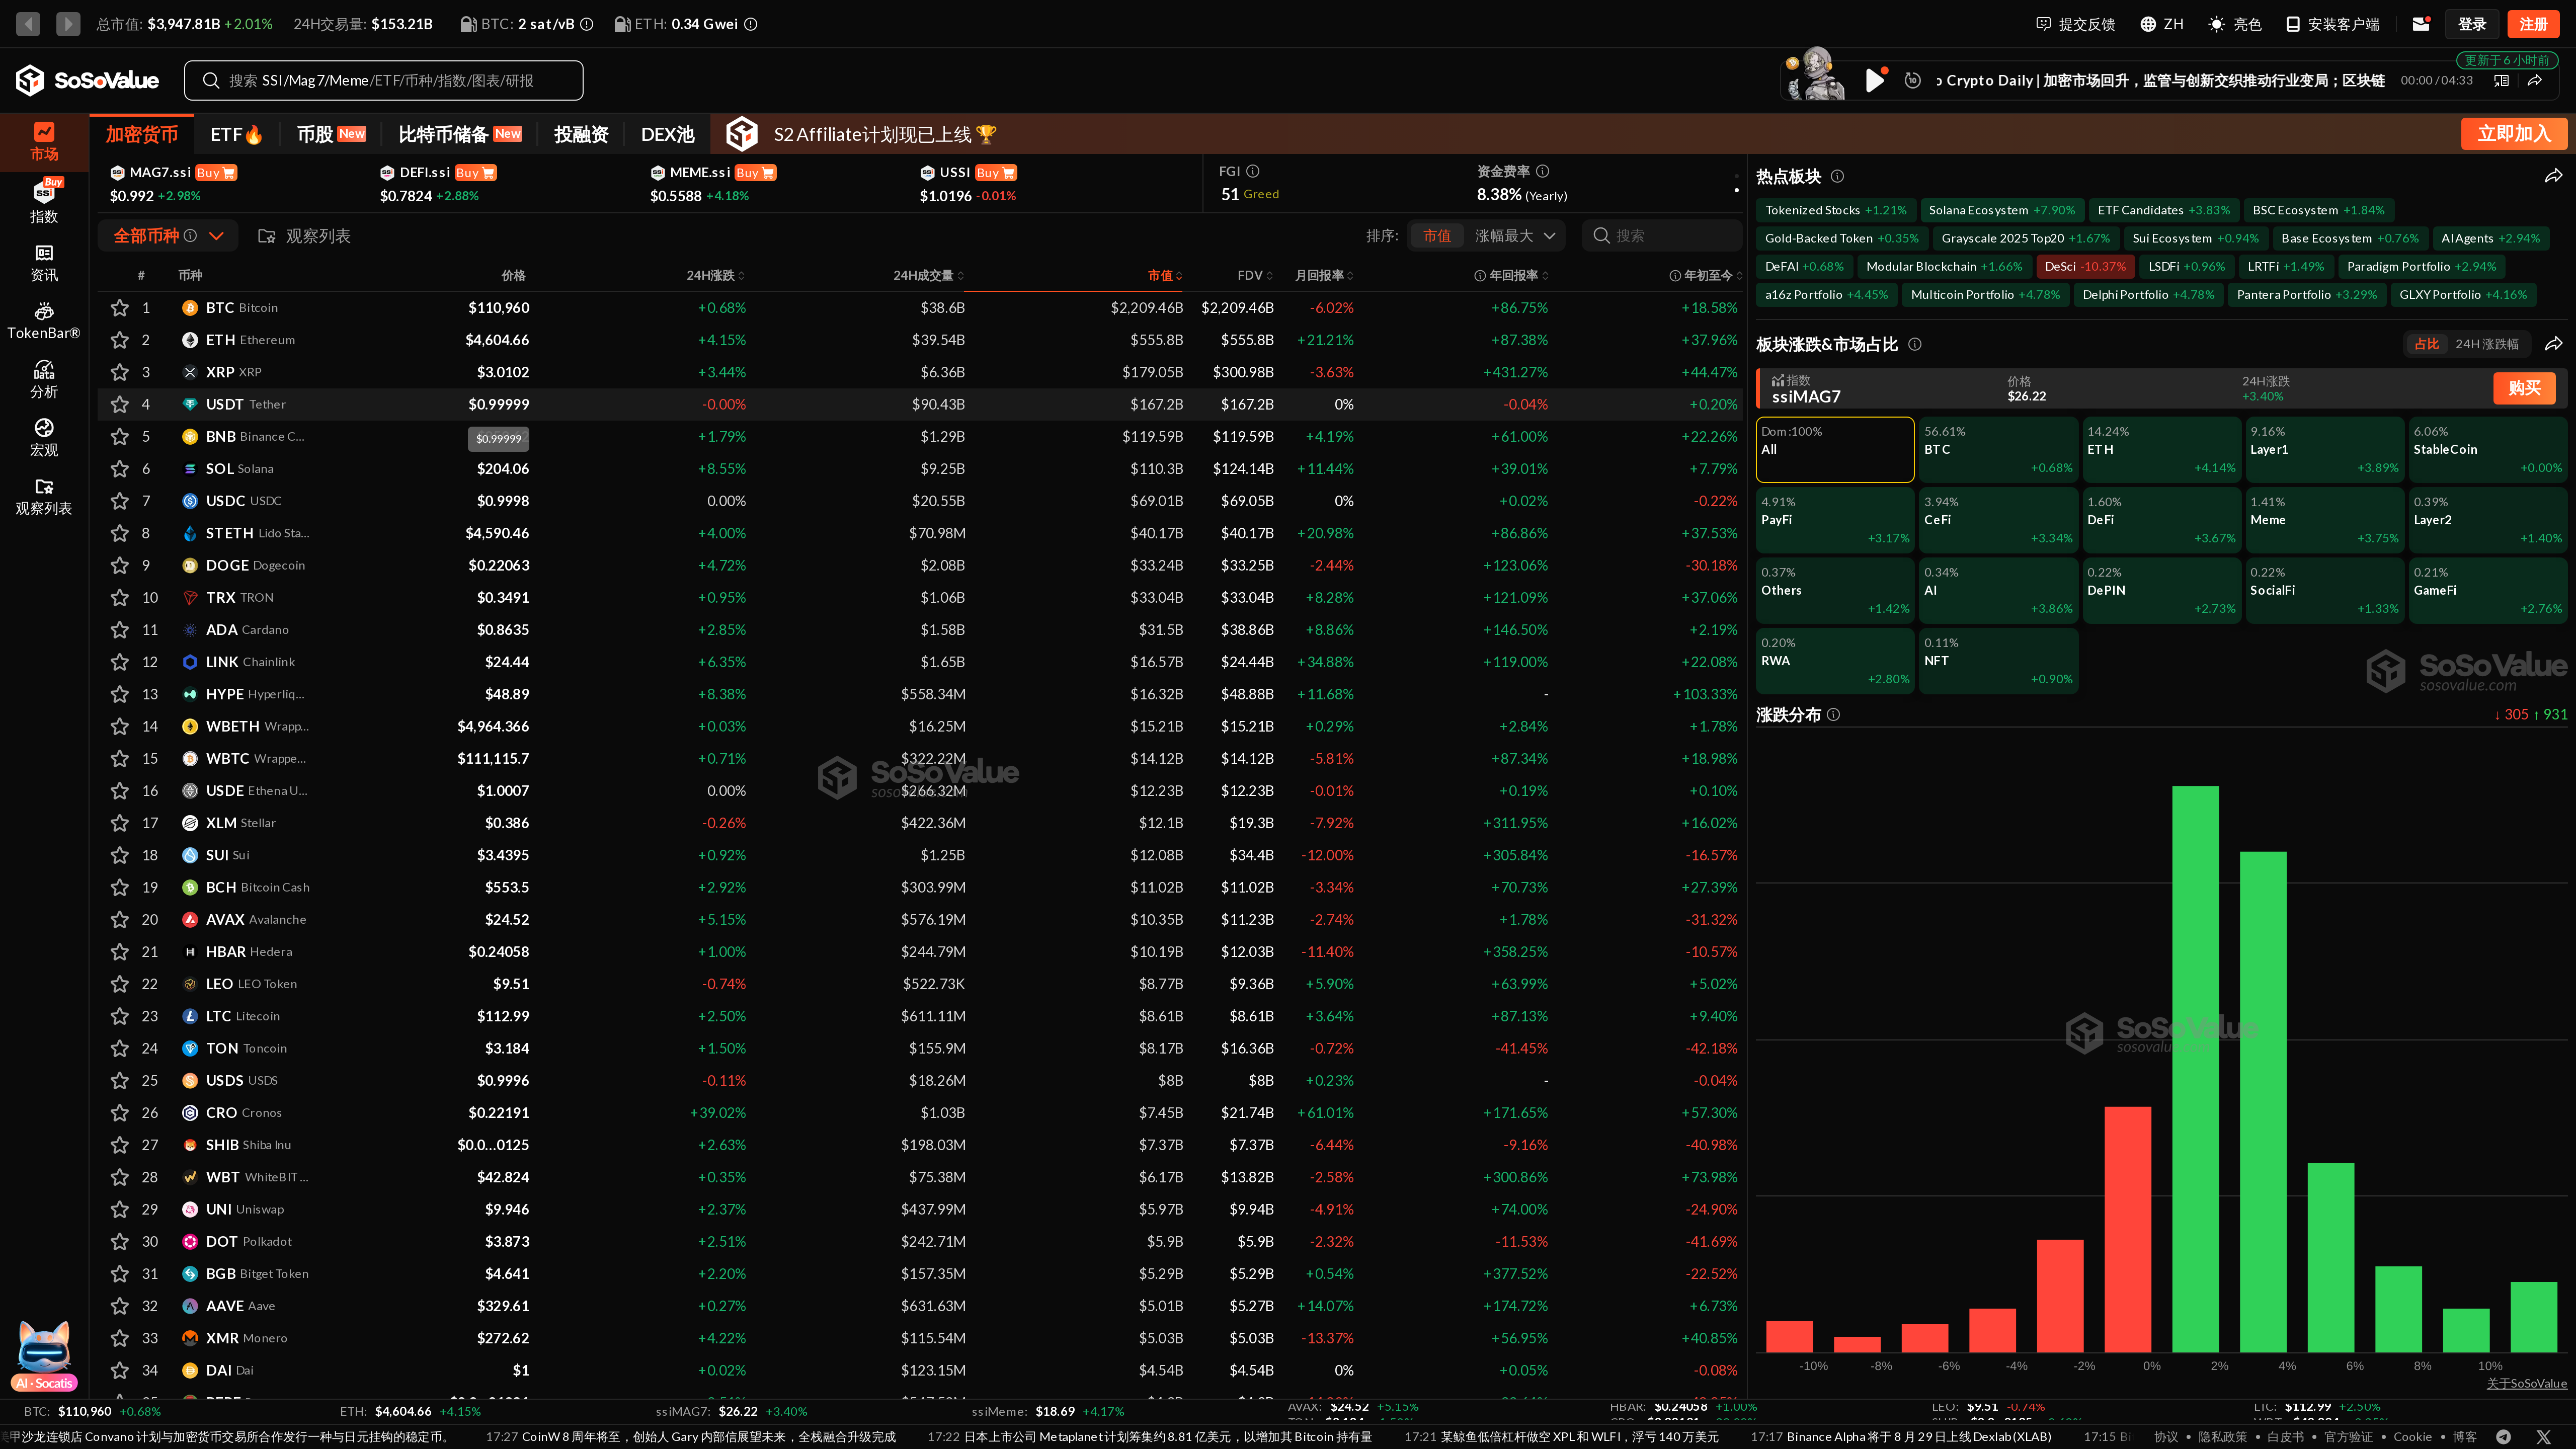Screen dimensions: 2576x1449
Task: Open the 宏观 sidebar icon
Action: click(x=44, y=437)
